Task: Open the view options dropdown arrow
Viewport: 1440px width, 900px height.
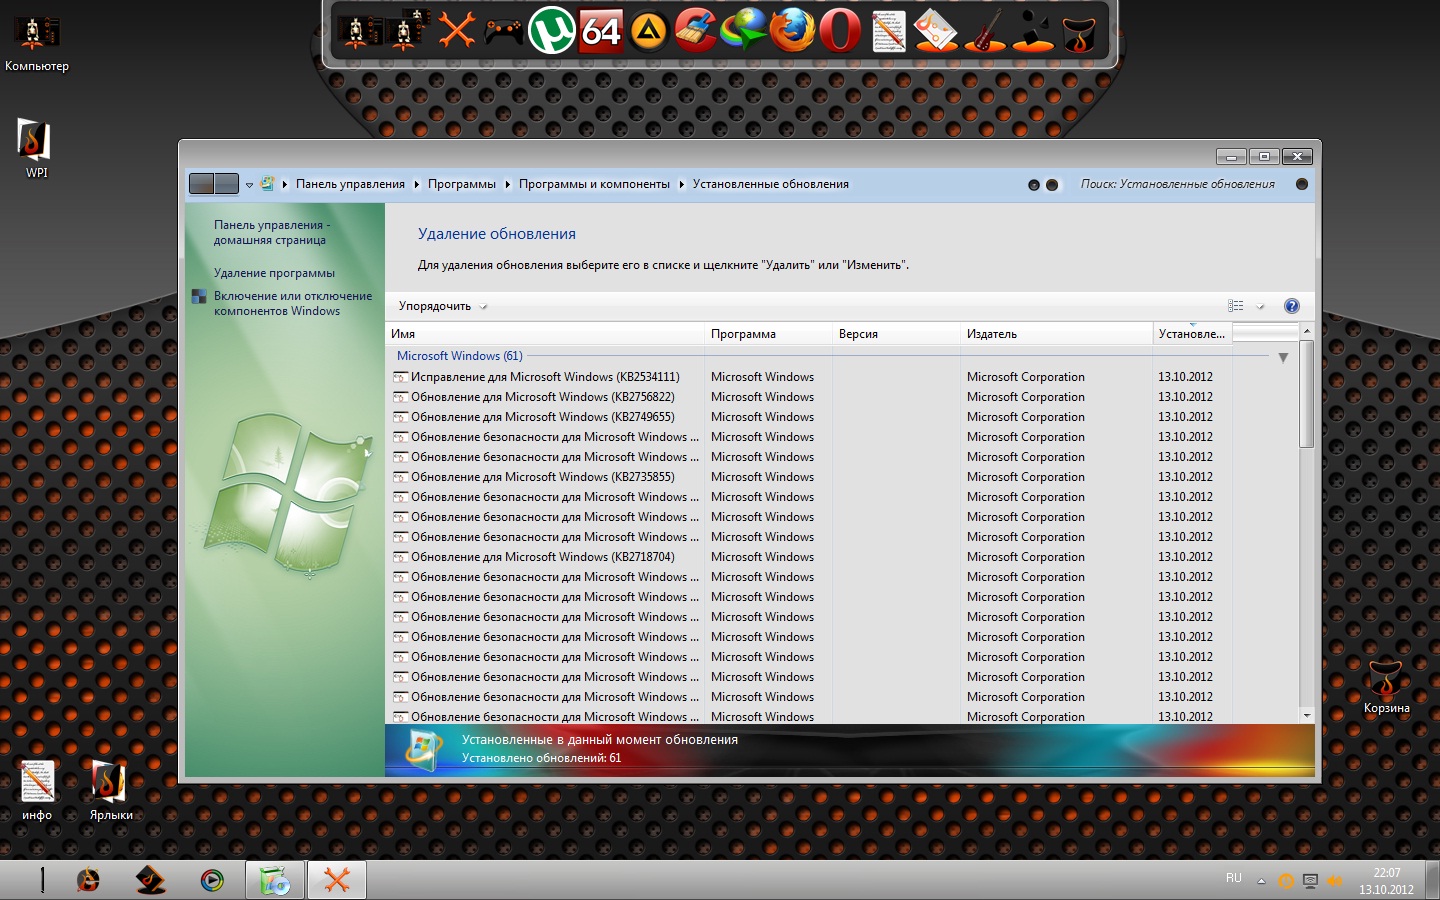Action: (1260, 306)
